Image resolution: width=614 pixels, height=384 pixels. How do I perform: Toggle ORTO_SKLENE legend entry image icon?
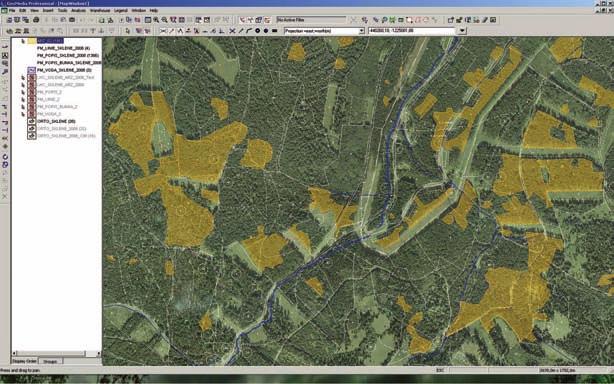point(32,121)
